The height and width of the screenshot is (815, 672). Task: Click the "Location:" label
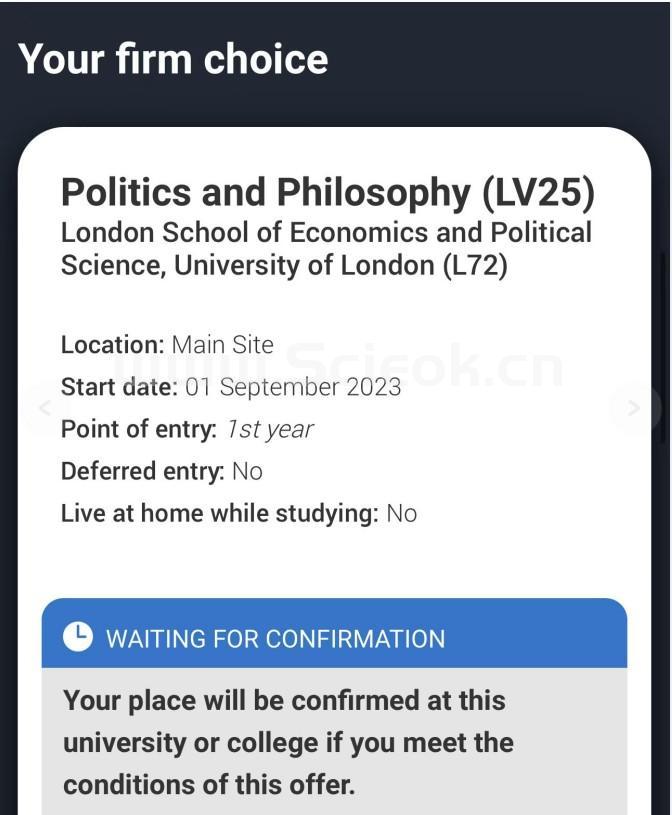112,345
